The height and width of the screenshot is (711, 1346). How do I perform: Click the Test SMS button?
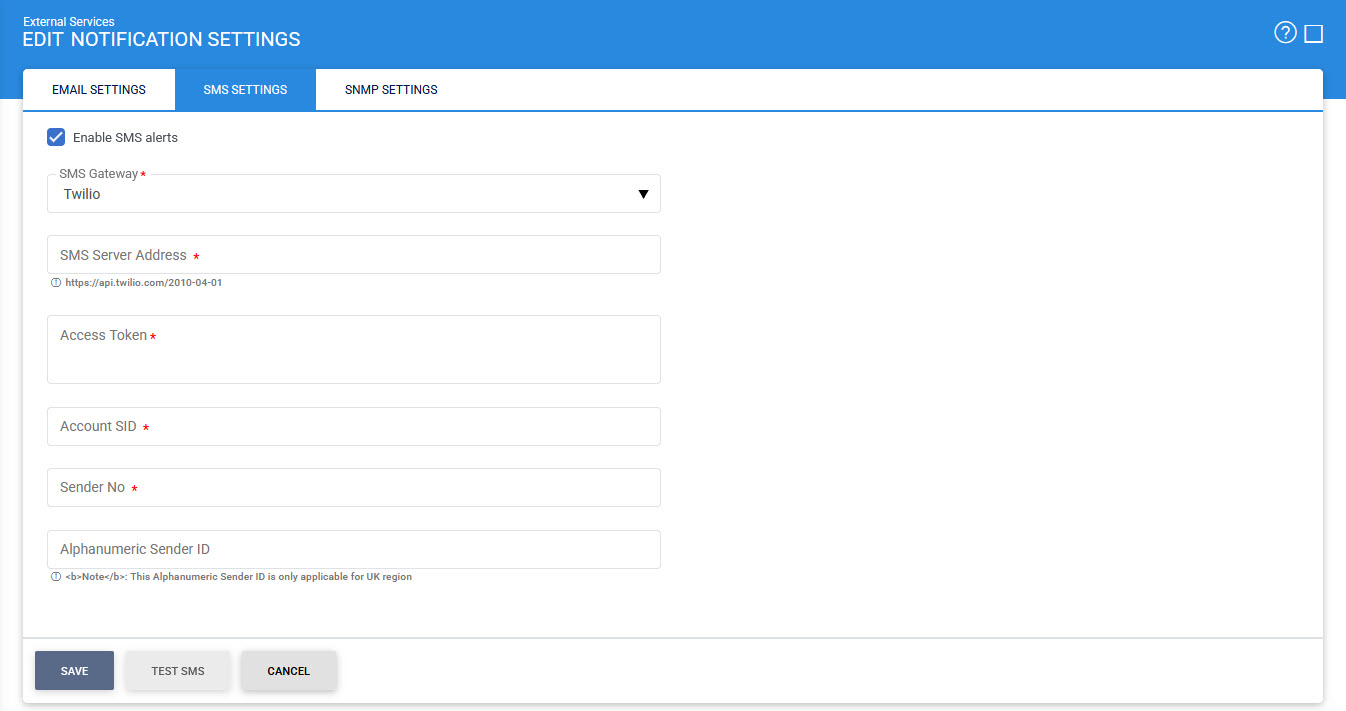tap(178, 671)
